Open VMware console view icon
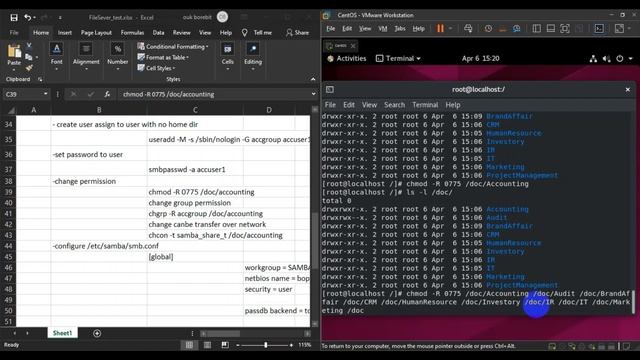The image size is (640, 360). [x=599, y=29]
